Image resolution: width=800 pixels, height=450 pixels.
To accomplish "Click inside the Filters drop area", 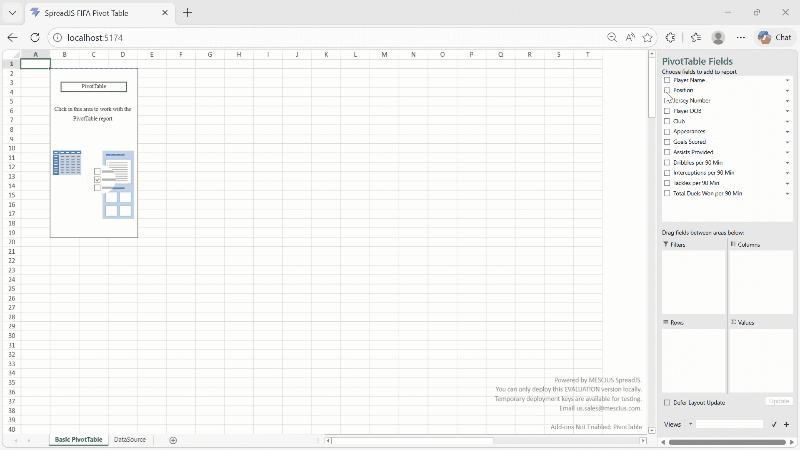I will click(x=693, y=282).
